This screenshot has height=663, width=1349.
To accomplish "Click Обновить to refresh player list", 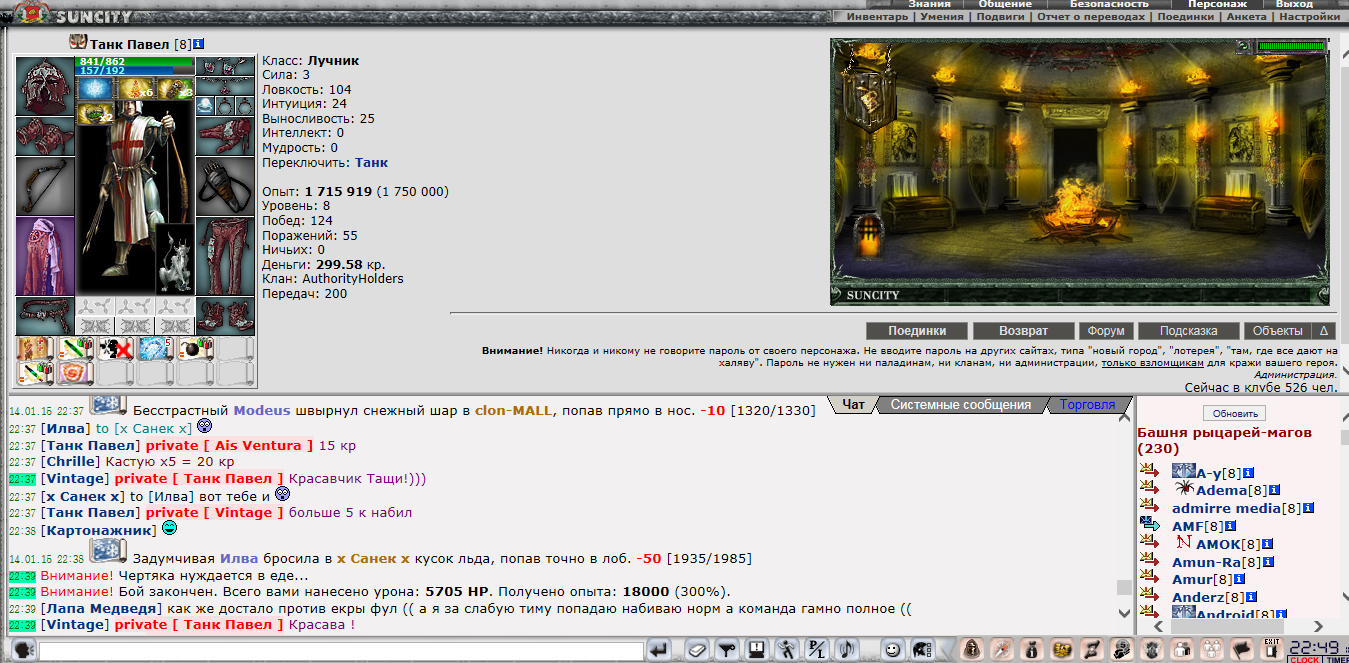I will pyautogui.click(x=1235, y=413).
